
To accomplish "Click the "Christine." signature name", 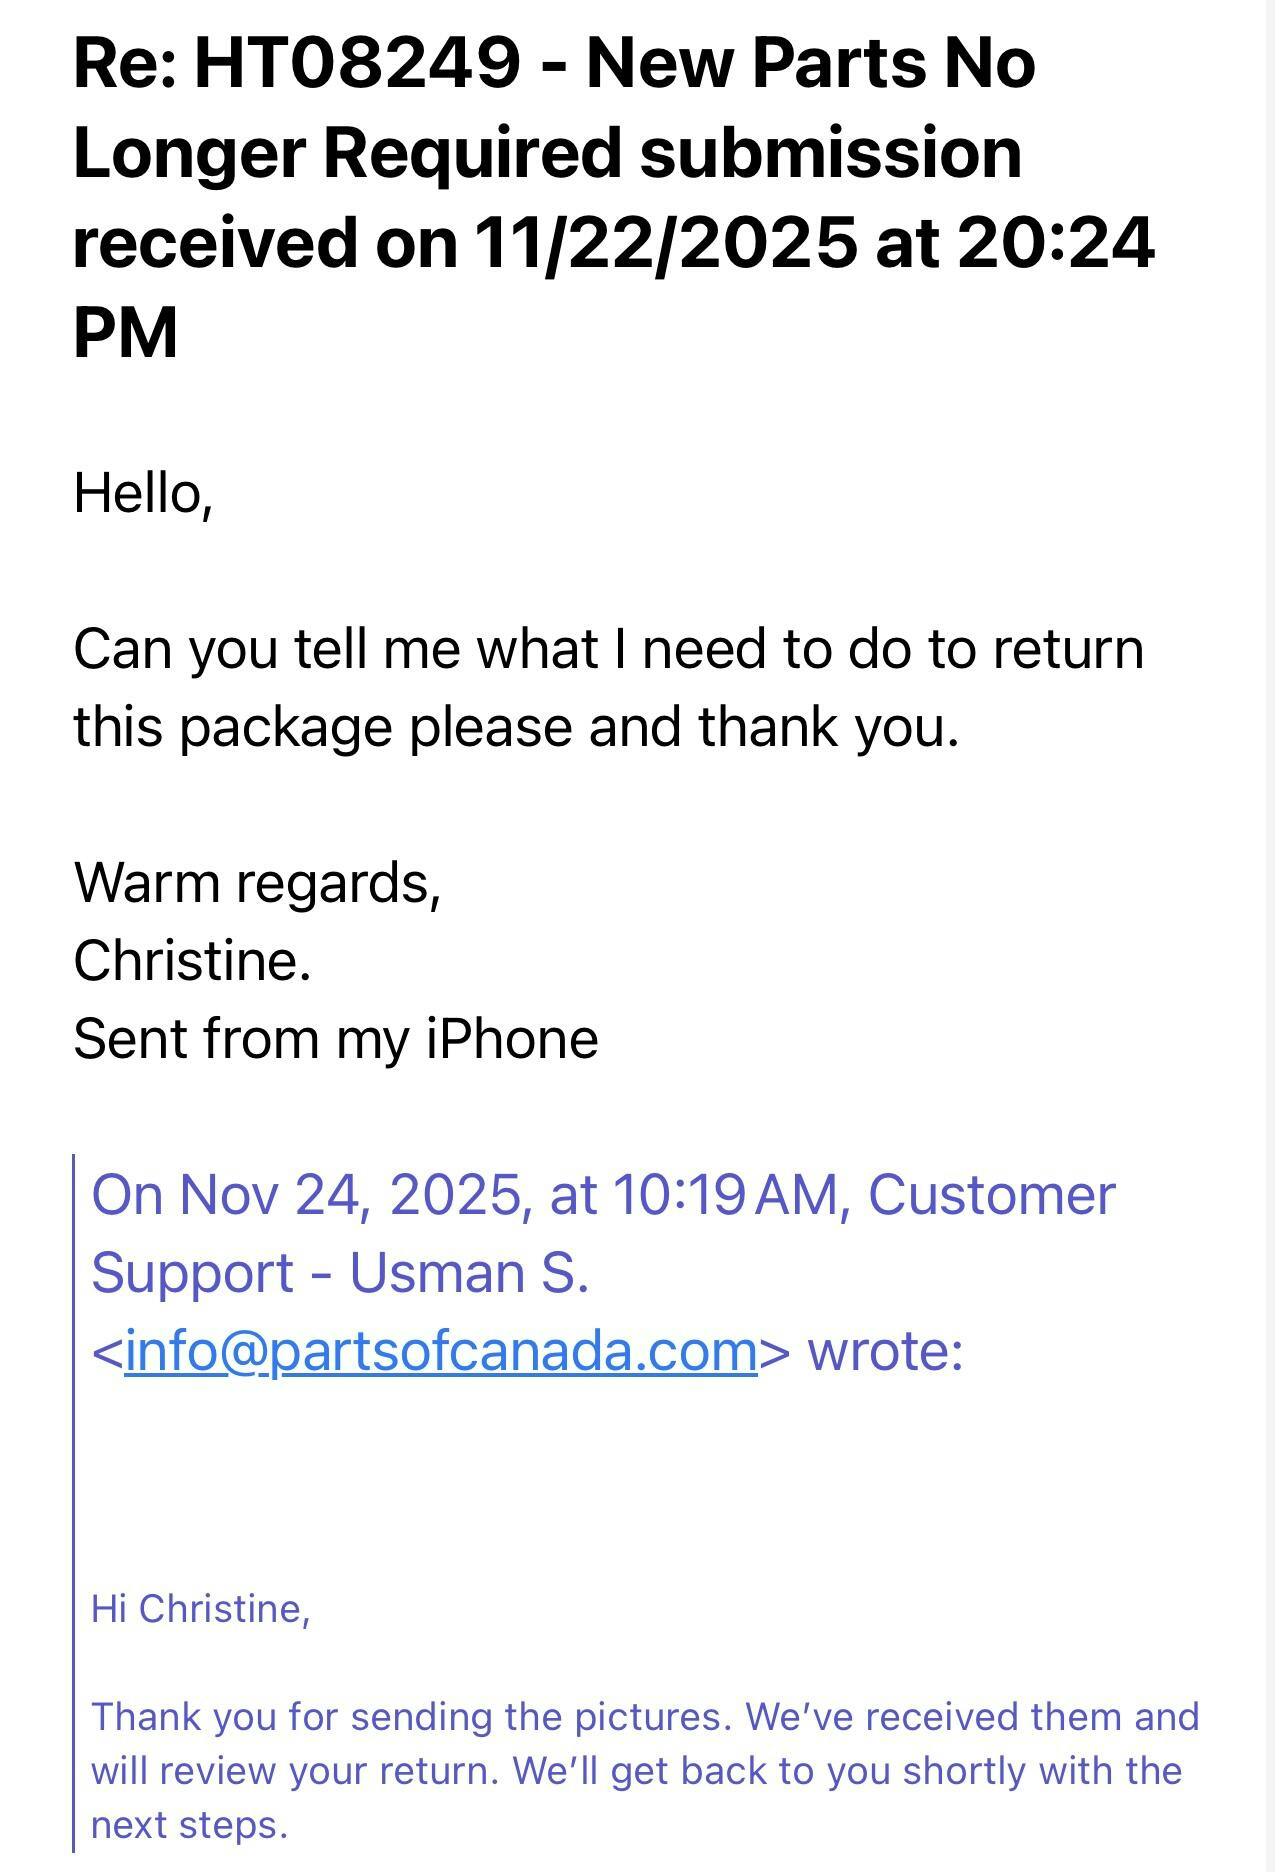I will [192, 961].
